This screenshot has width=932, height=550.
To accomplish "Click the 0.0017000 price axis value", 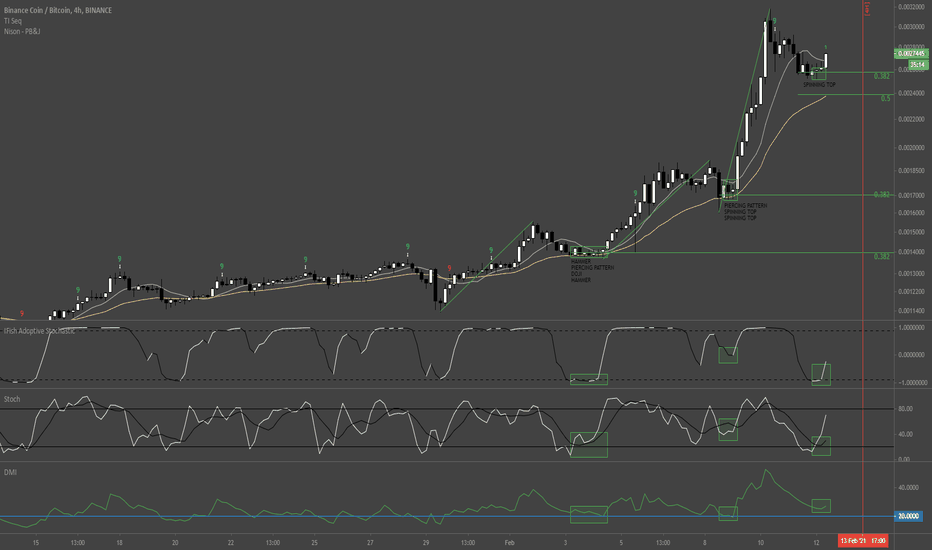I will click(911, 195).
